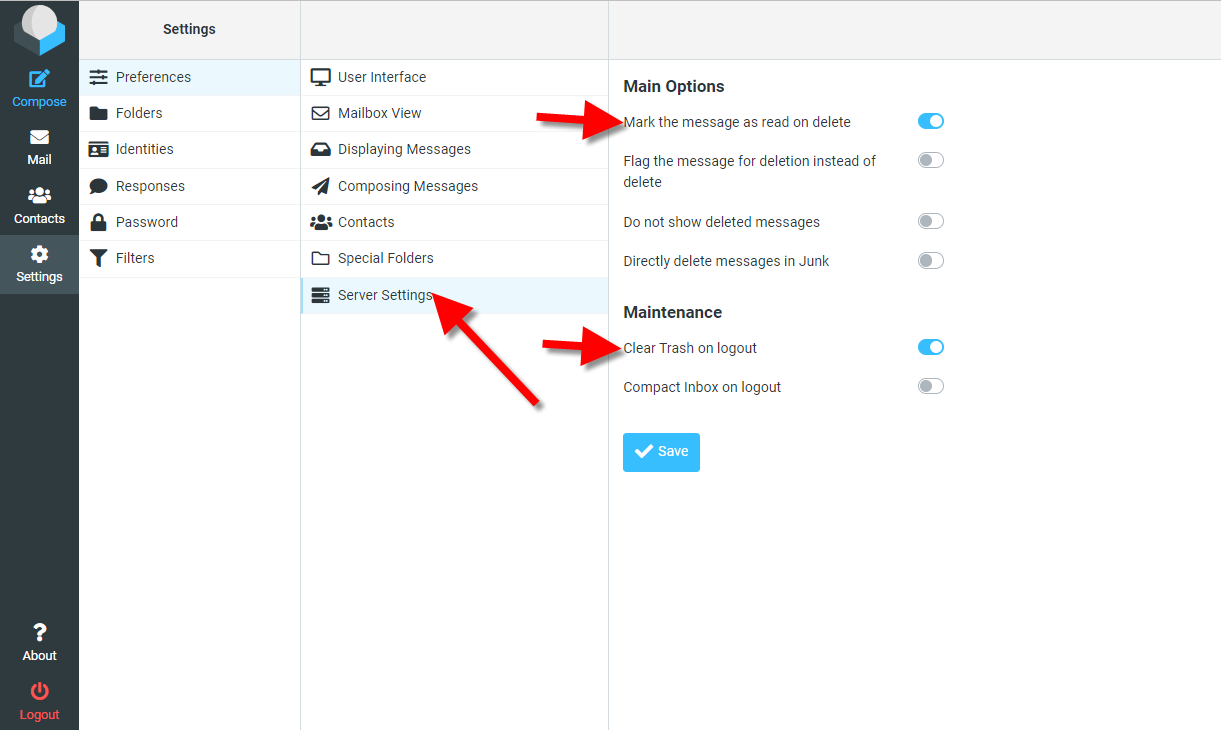
Task: Click the Password lock icon
Action: tap(98, 222)
